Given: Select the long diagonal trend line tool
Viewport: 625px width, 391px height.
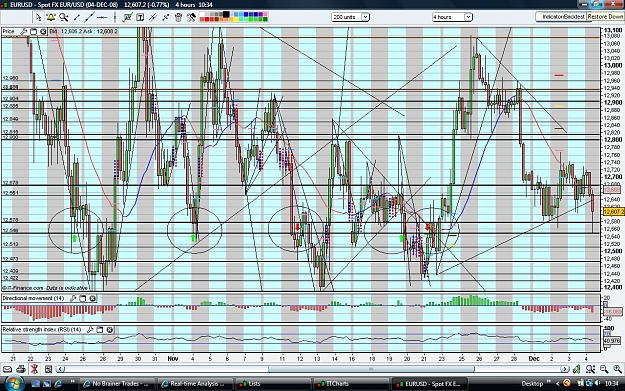Looking at the screenshot, I should coord(89,17).
